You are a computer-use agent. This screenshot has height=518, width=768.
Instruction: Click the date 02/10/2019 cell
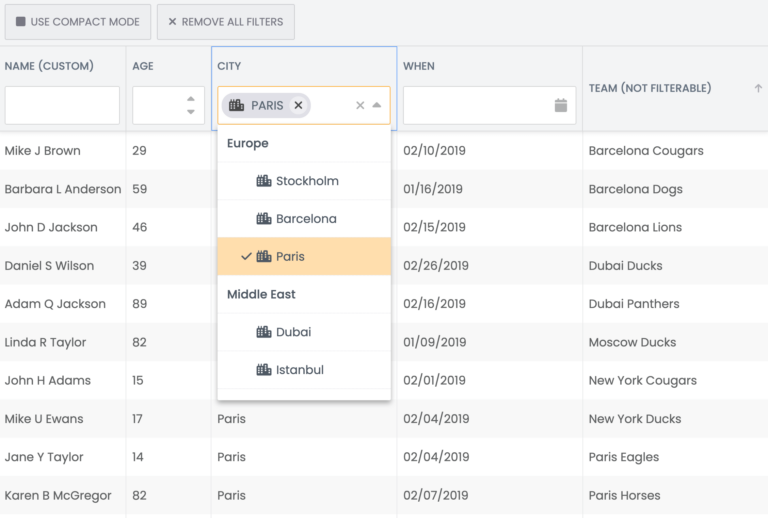coord(490,151)
